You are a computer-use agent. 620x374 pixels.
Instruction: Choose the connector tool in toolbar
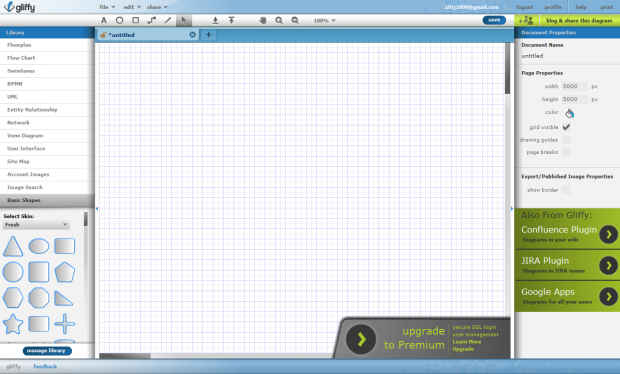[152, 20]
